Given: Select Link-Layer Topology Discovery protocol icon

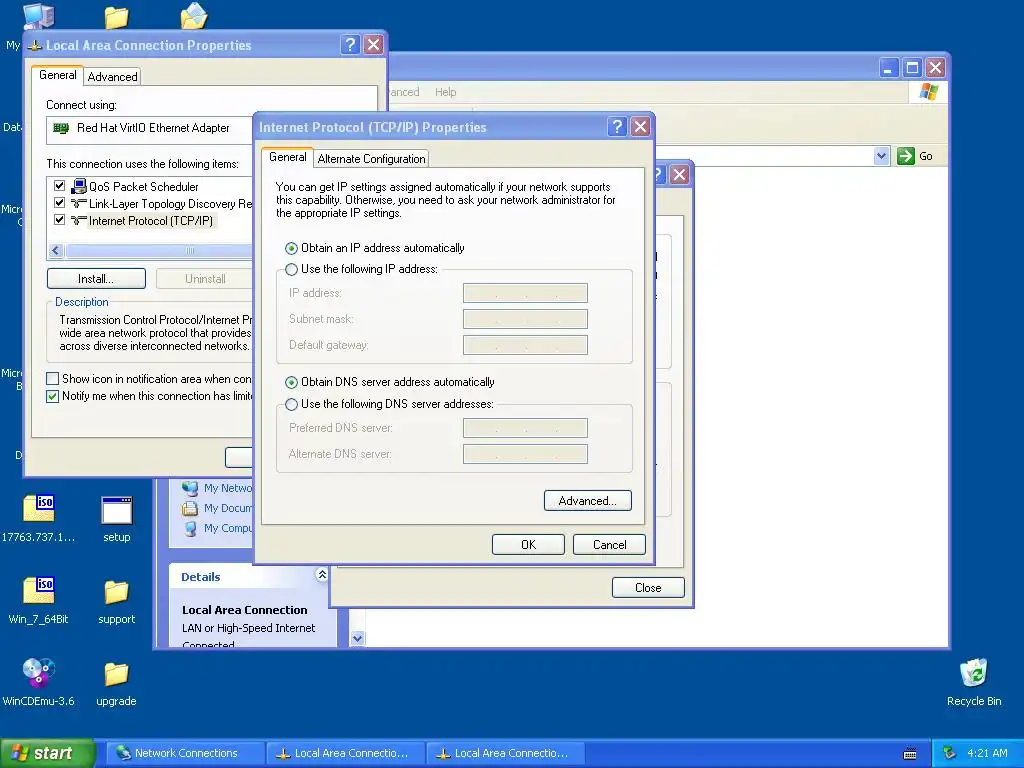Looking at the screenshot, I should click(x=79, y=203).
